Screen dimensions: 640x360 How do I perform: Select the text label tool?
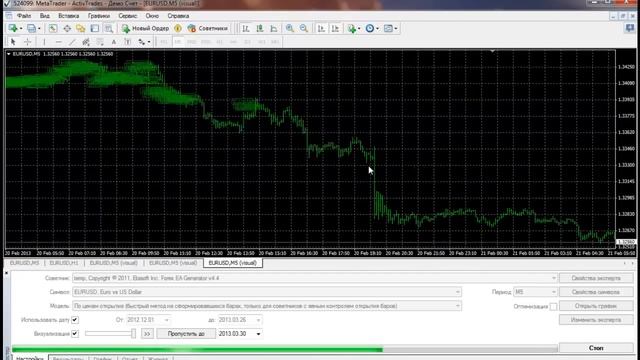pyautogui.click(x=128, y=42)
